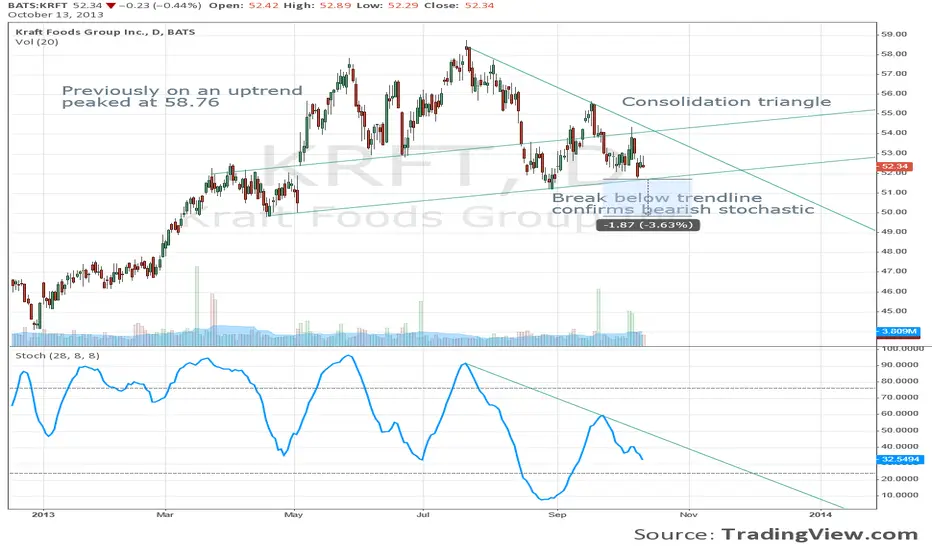
Task: Click the 90.0000 stochastic axis label
Action: point(900,364)
